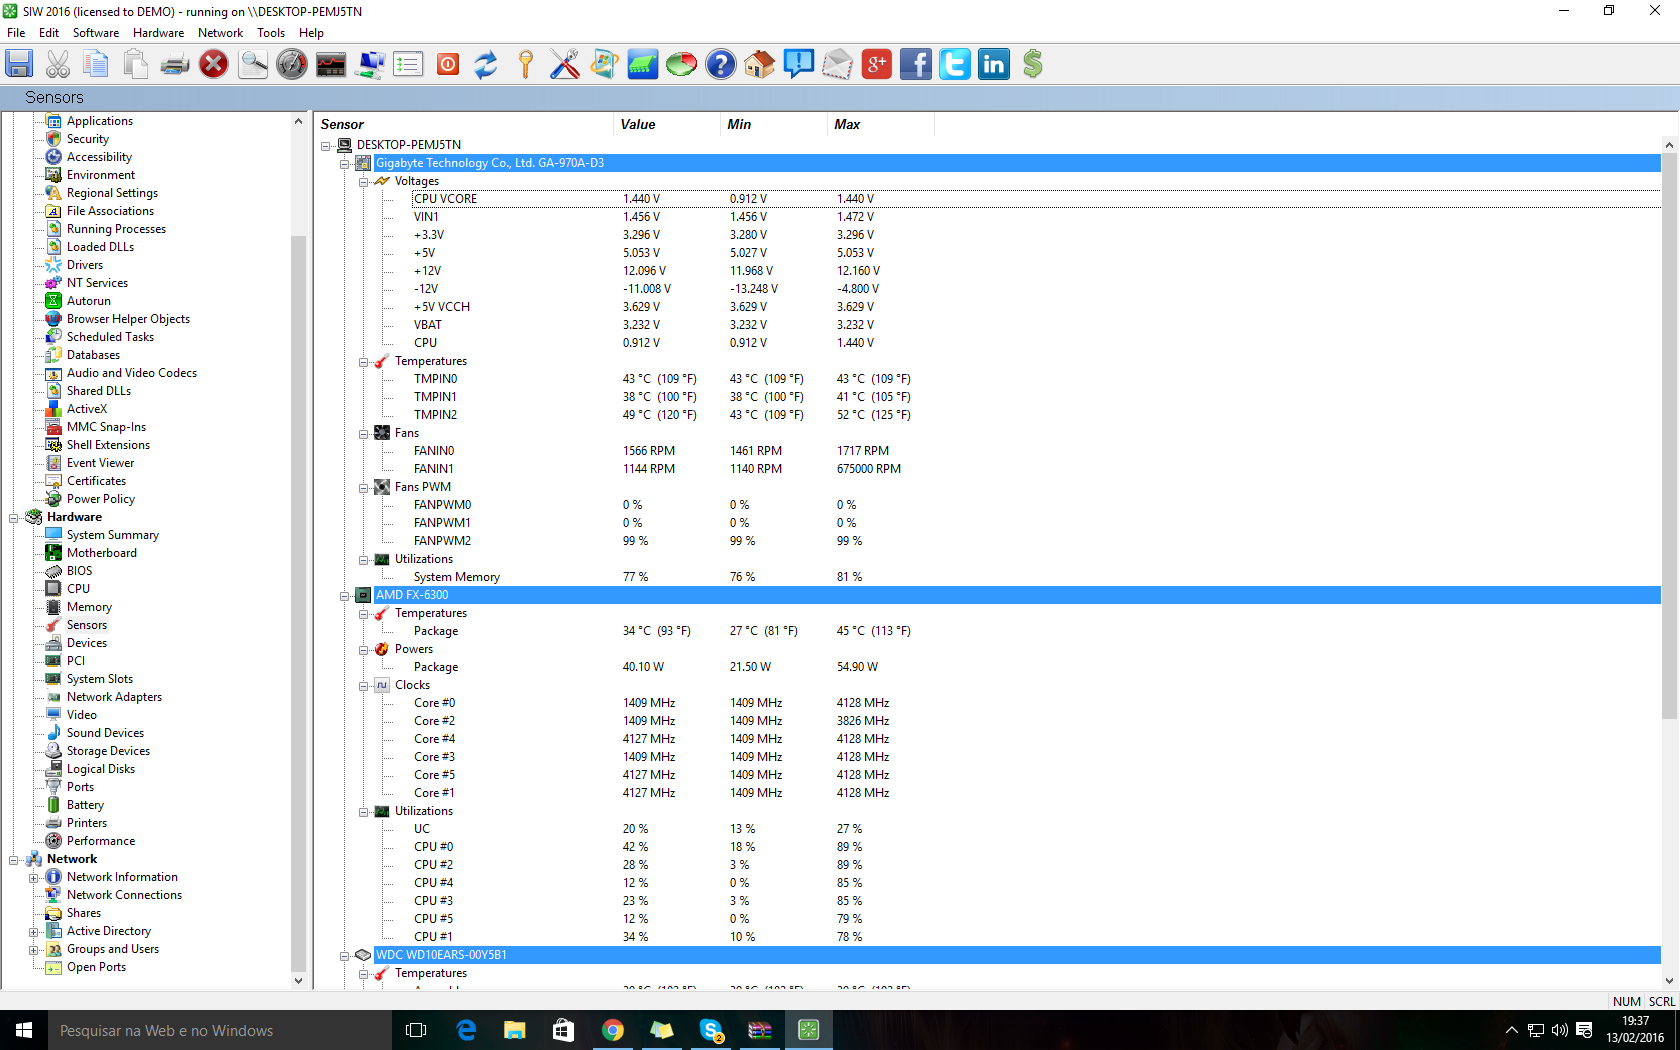Open the File menu
1680x1050 pixels.
16,33
